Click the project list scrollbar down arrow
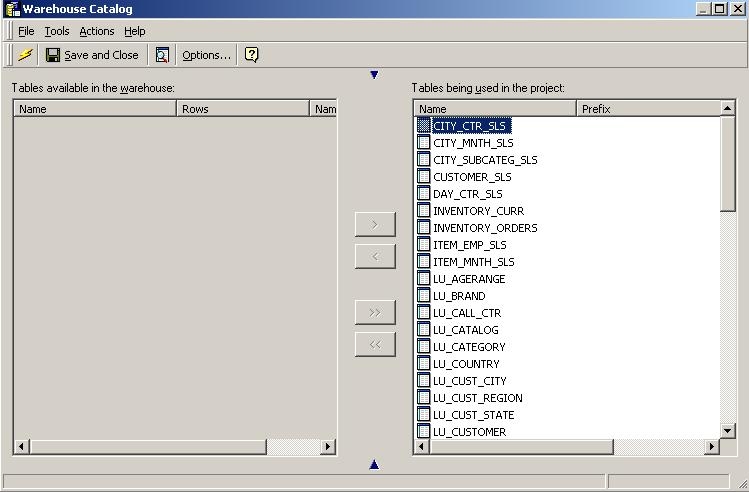Screen dimensions: 749x492 point(728,431)
